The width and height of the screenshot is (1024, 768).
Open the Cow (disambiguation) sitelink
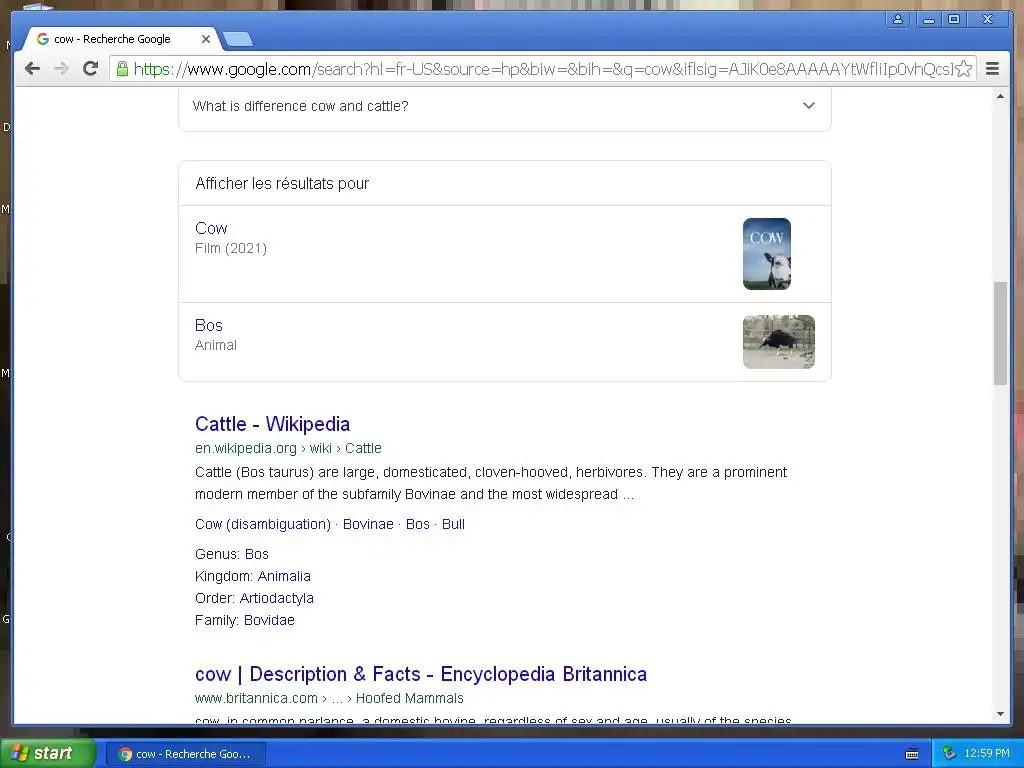pyautogui.click(x=263, y=524)
